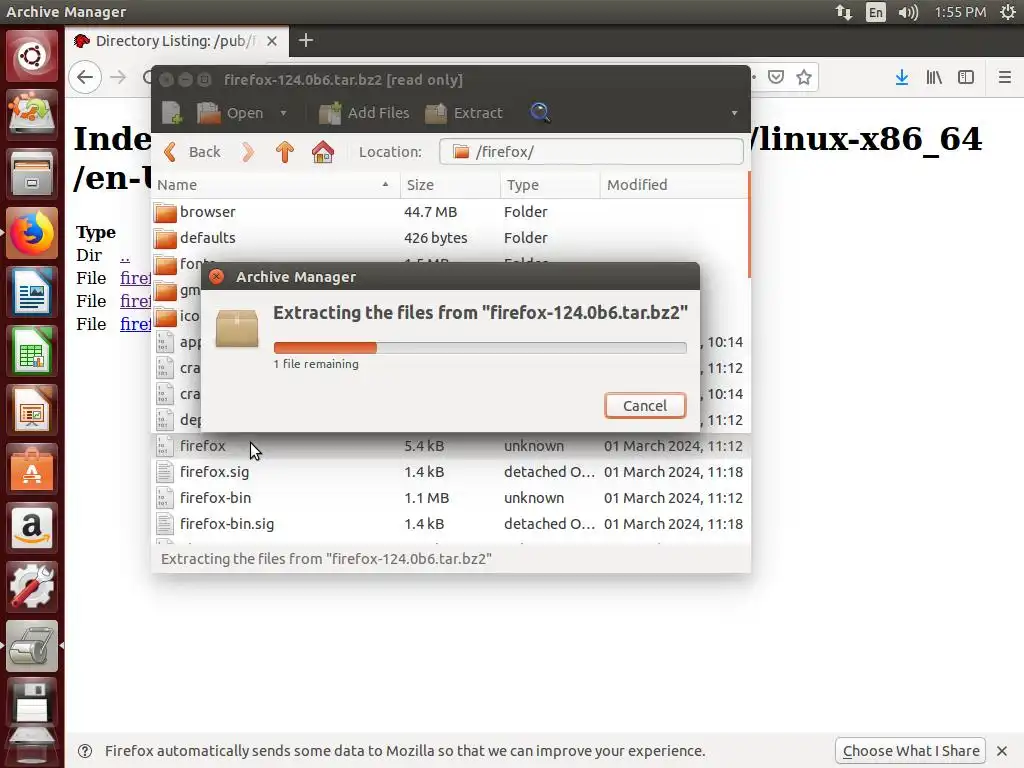Click the Directory Listing browser tab
The height and width of the screenshot is (768, 1024).
[x=176, y=41]
